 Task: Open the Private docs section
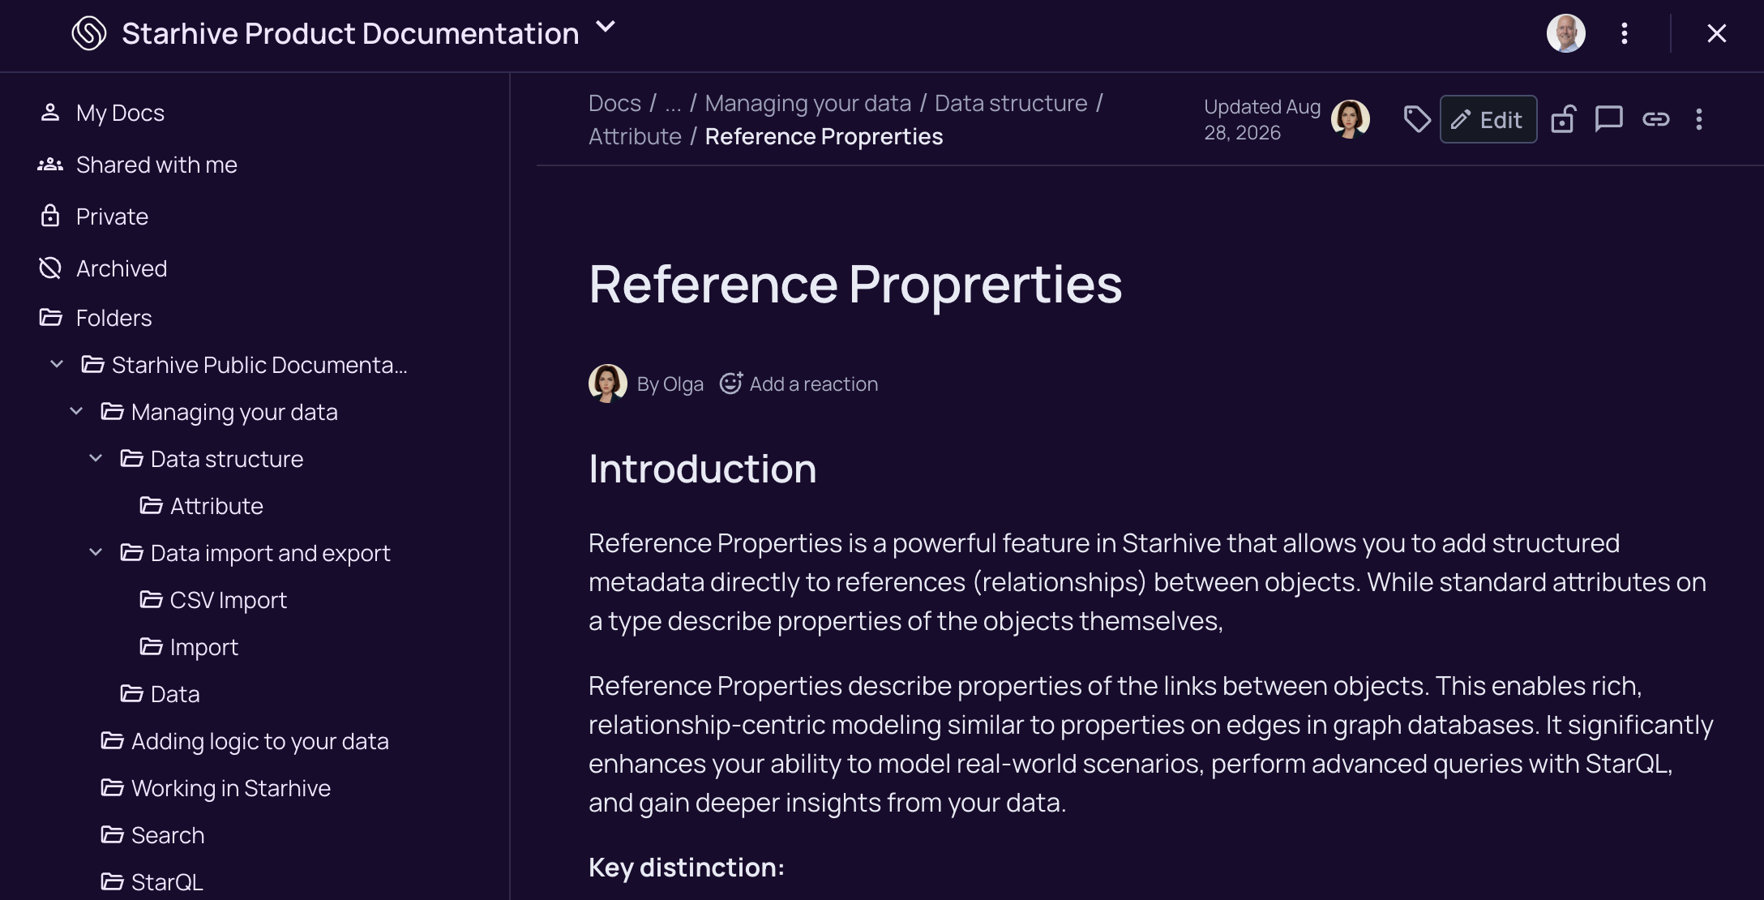click(x=112, y=217)
